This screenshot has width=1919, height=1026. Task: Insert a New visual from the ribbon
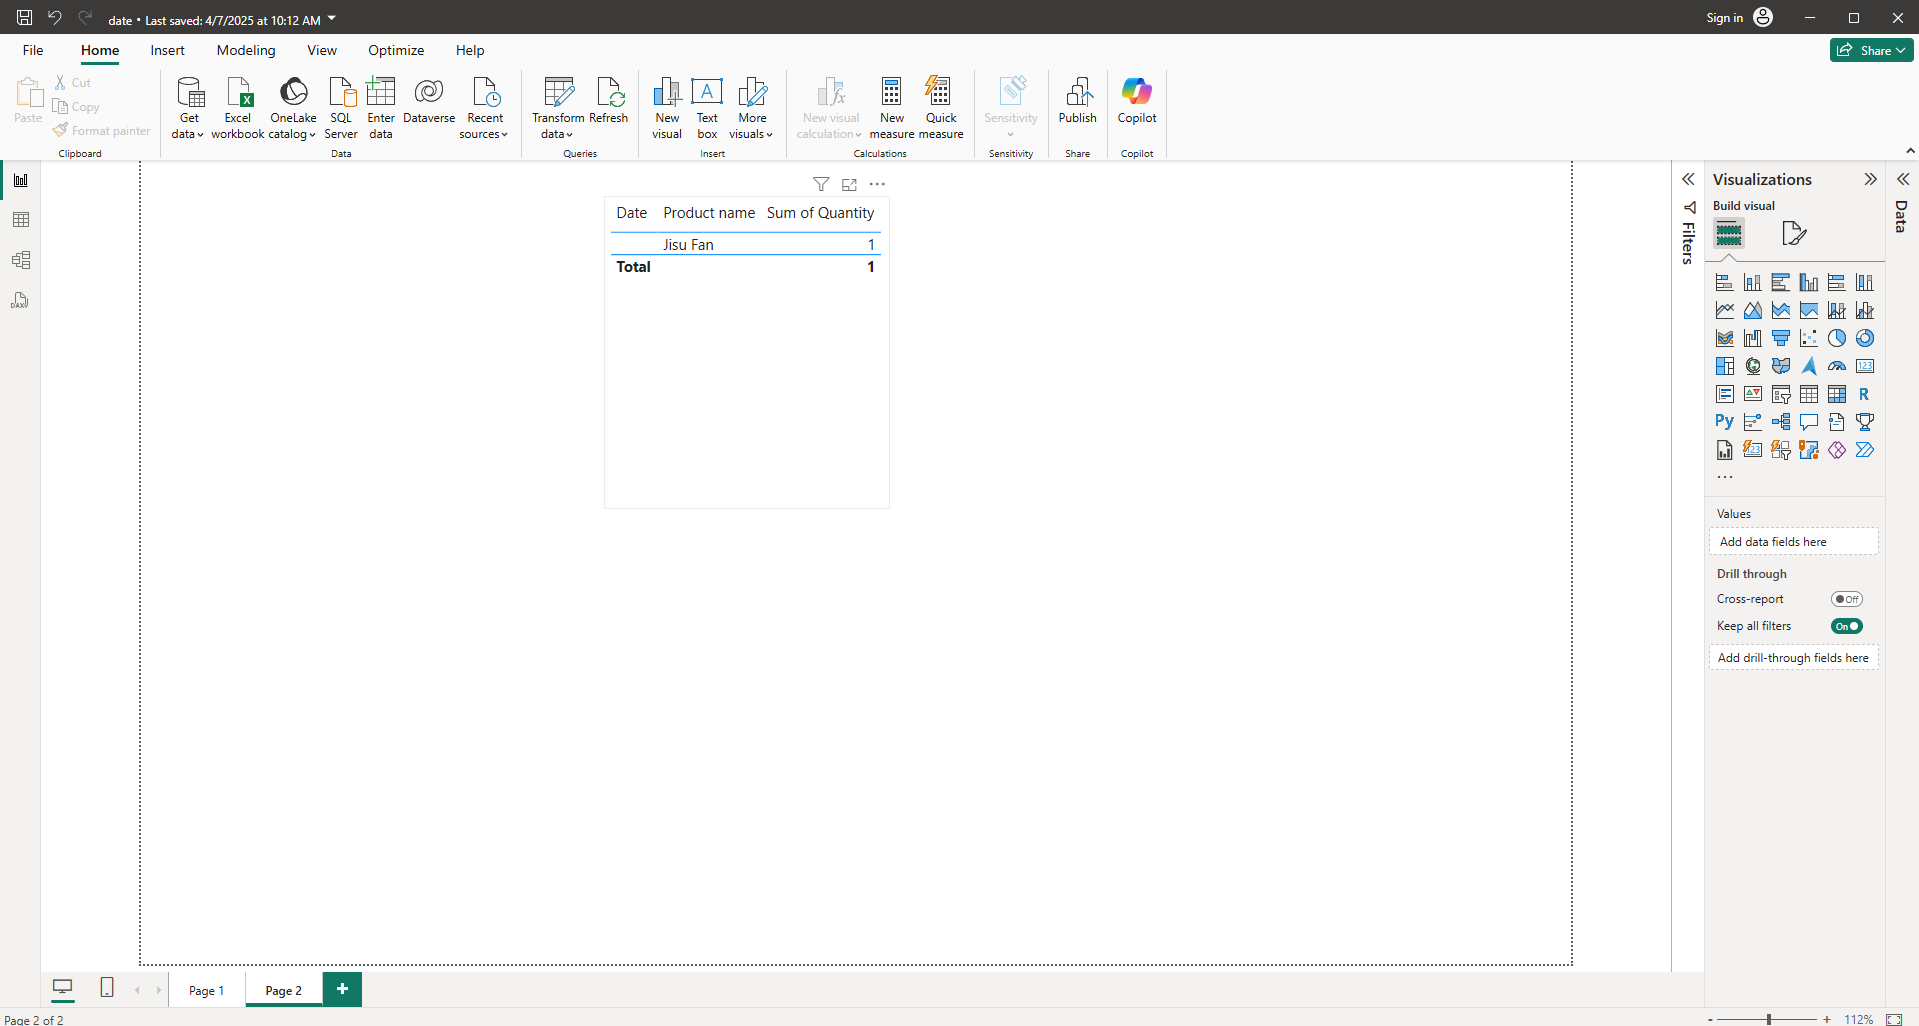667,107
